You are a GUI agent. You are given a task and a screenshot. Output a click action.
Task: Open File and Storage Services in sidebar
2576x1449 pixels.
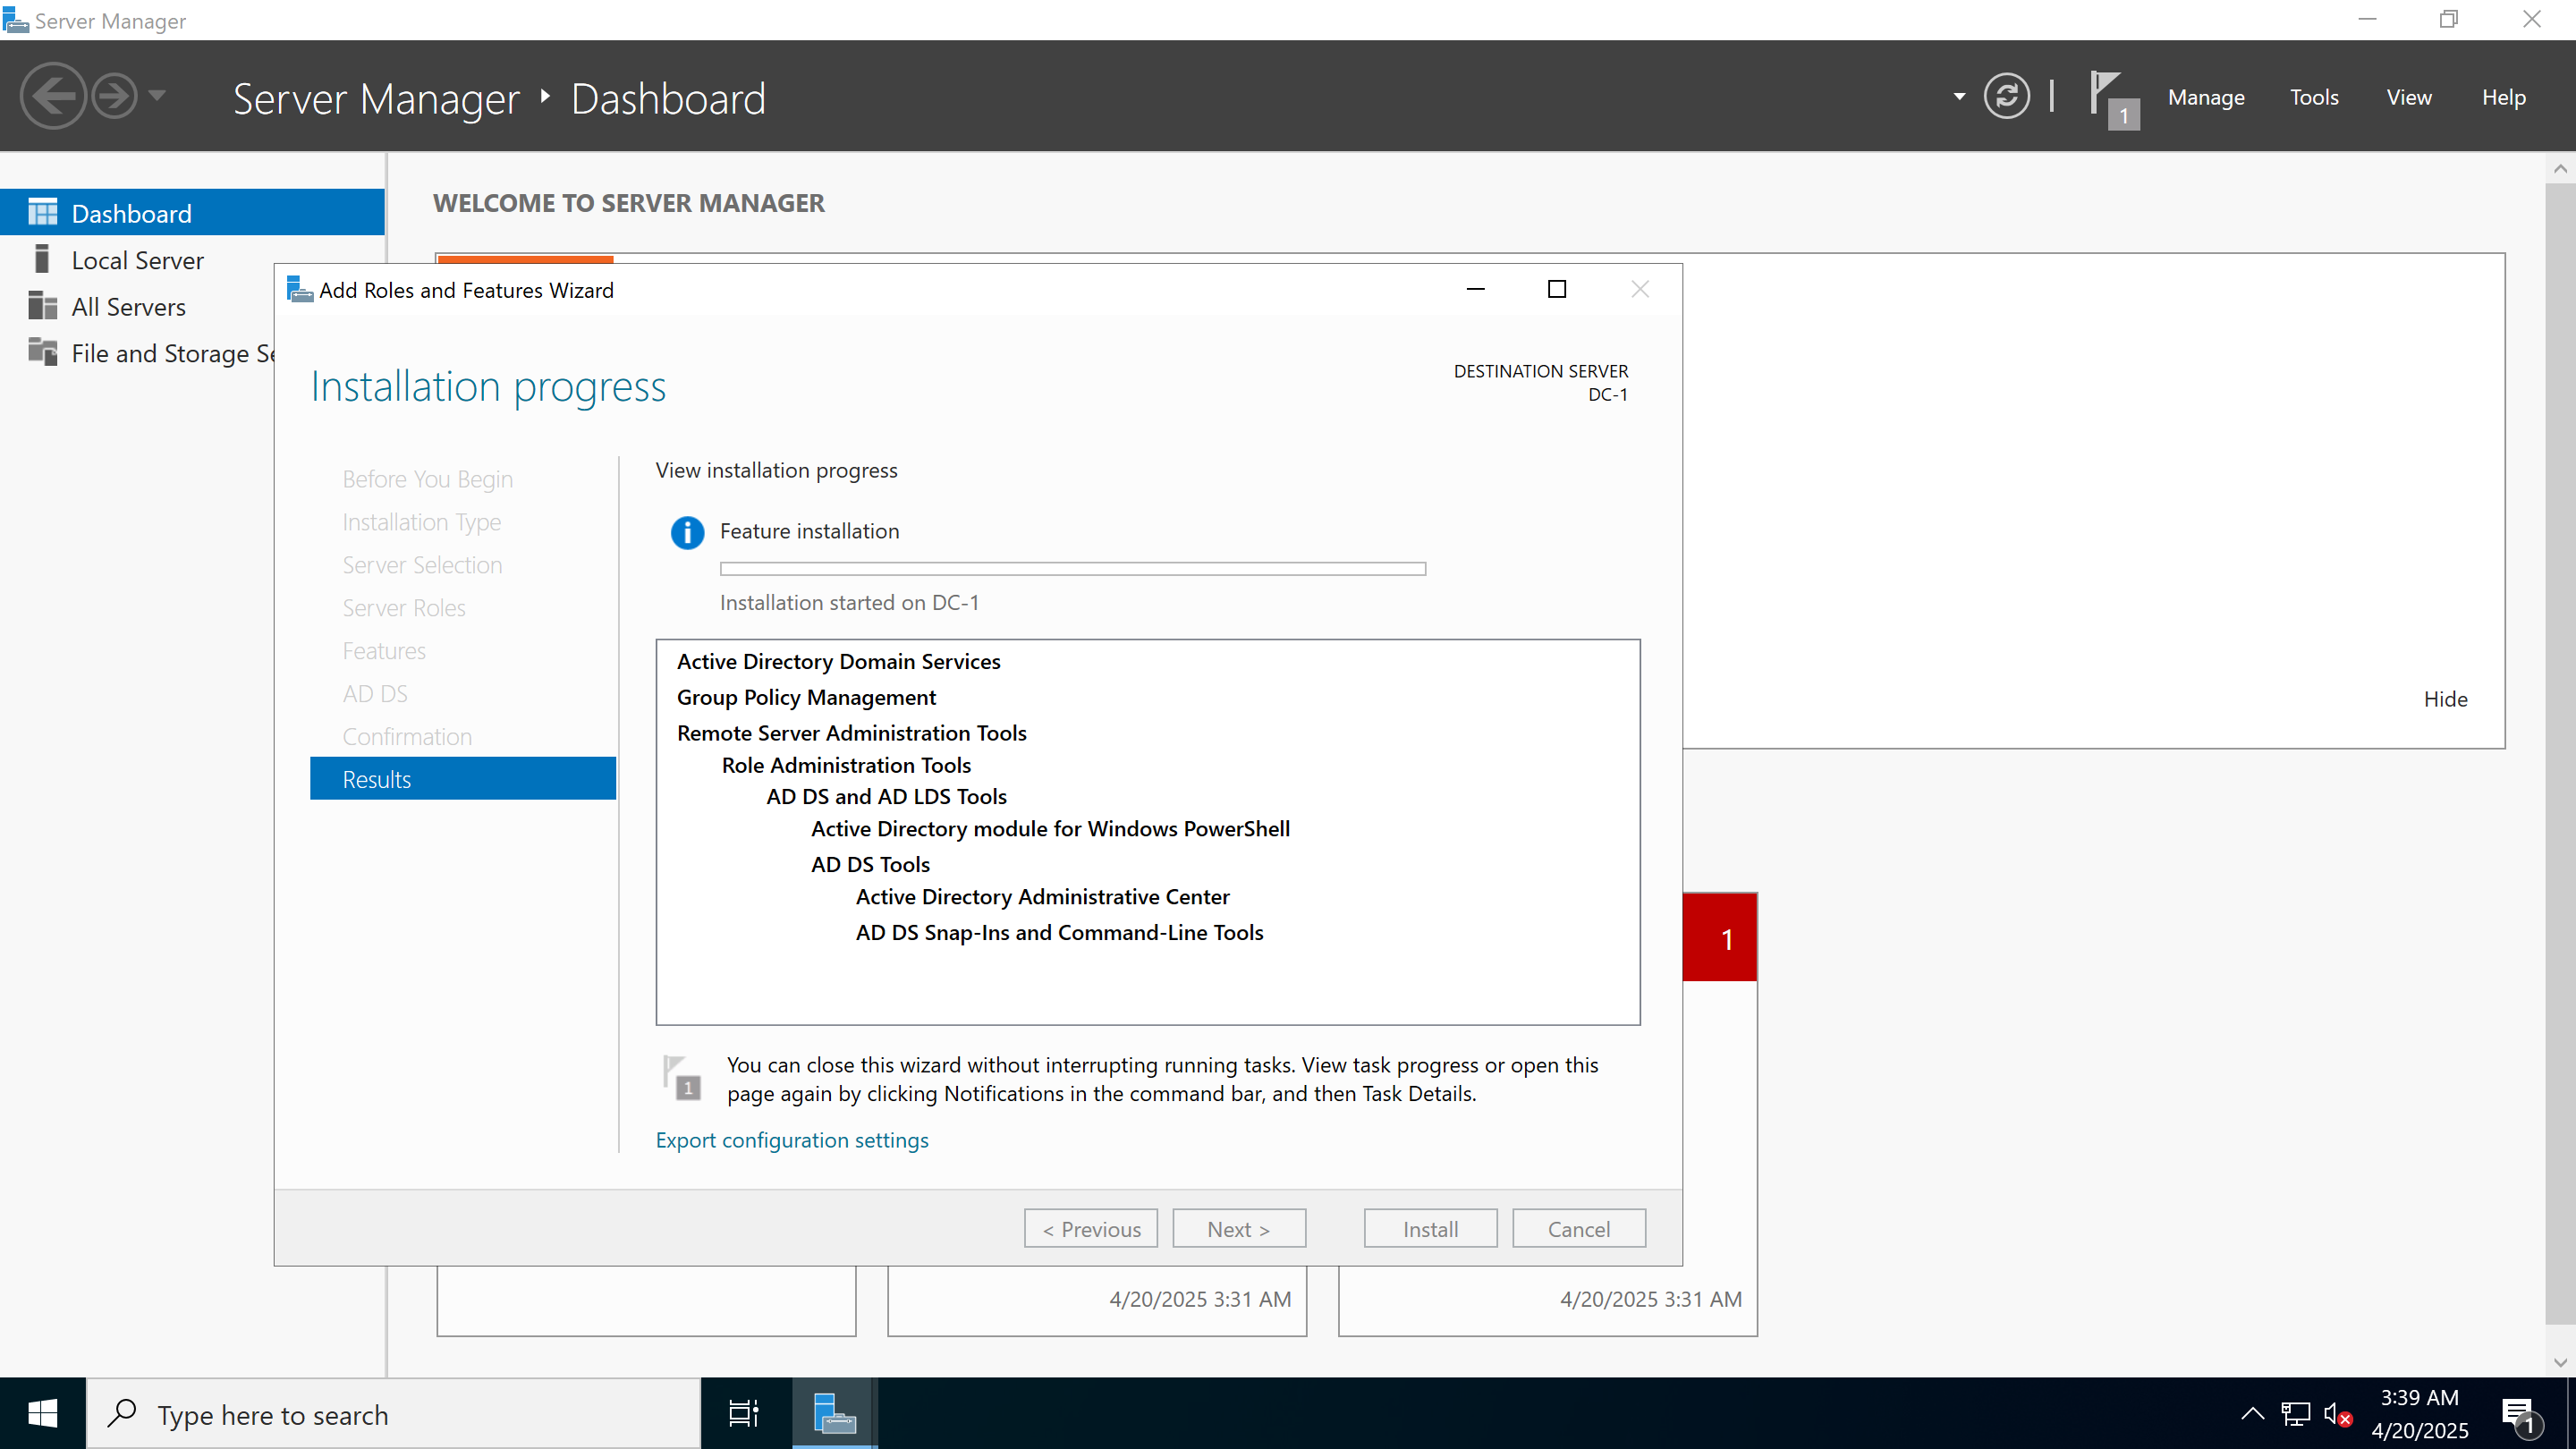pos(137,353)
